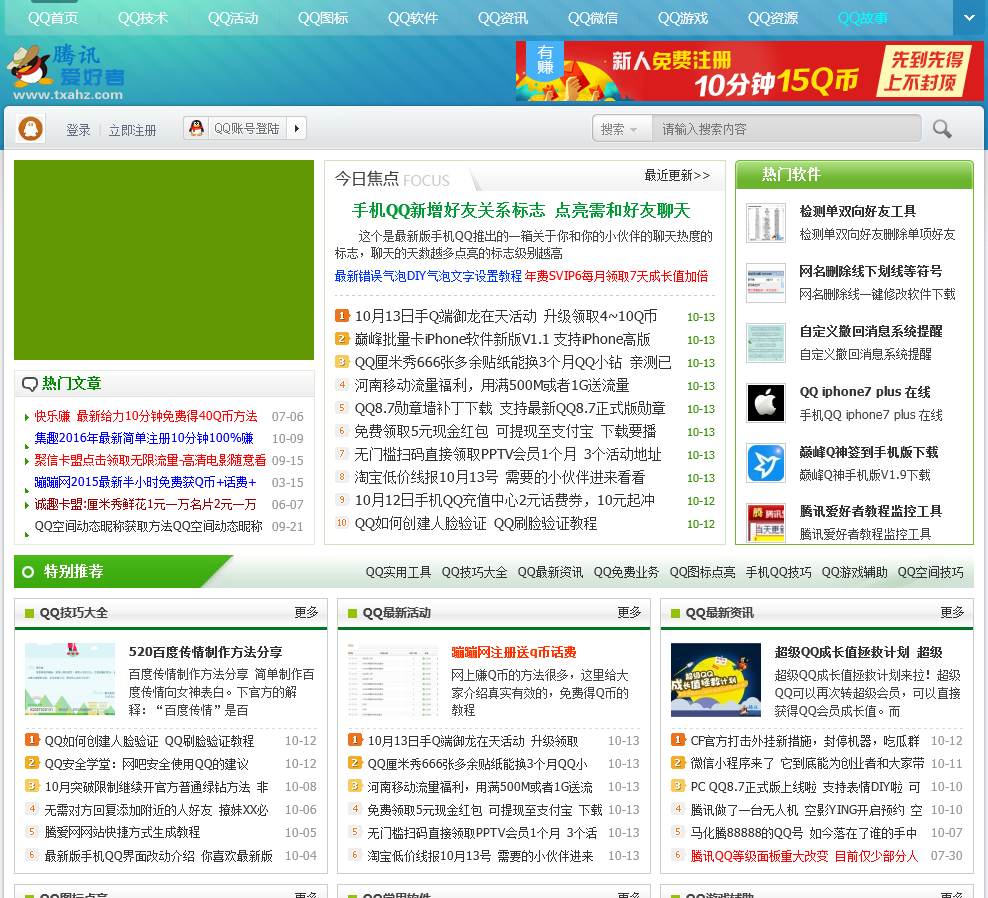Screen dimensions: 988x898
Task: Click the orange user avatar icon
Action: click(x=30, y=129)
